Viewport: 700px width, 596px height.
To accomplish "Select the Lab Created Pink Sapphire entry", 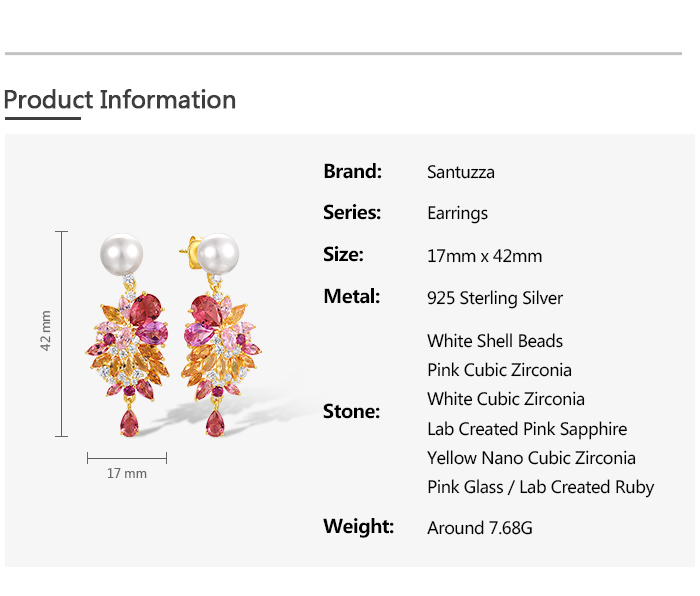I will 526,429.
